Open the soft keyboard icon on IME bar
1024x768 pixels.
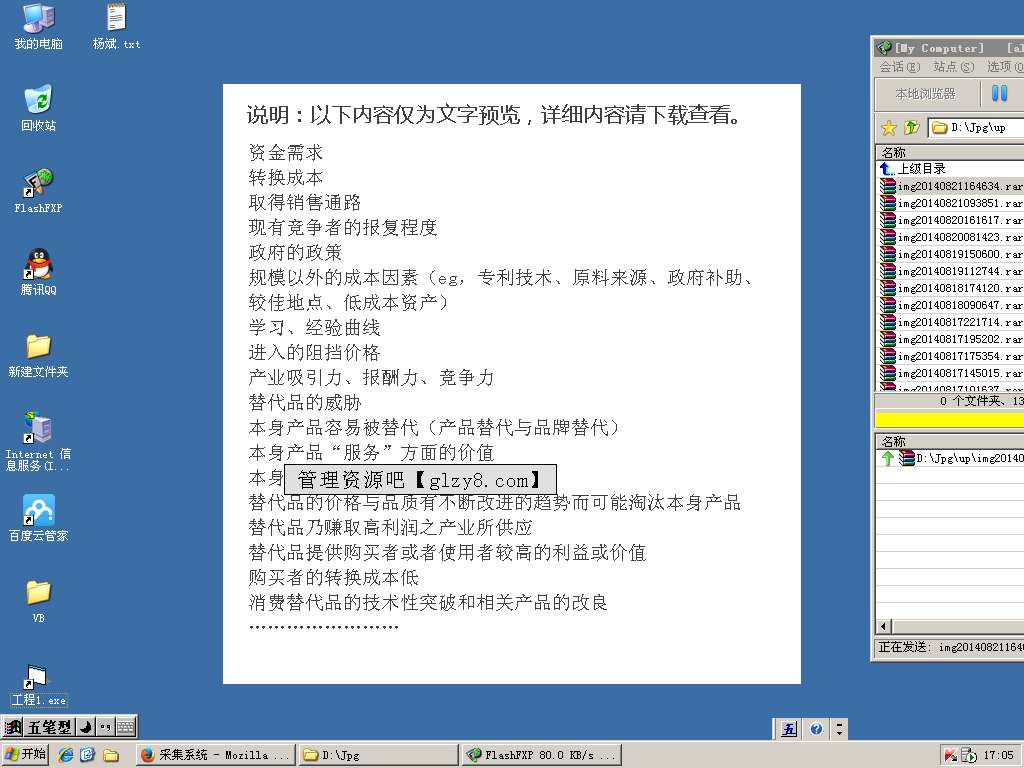coord(125,726)
